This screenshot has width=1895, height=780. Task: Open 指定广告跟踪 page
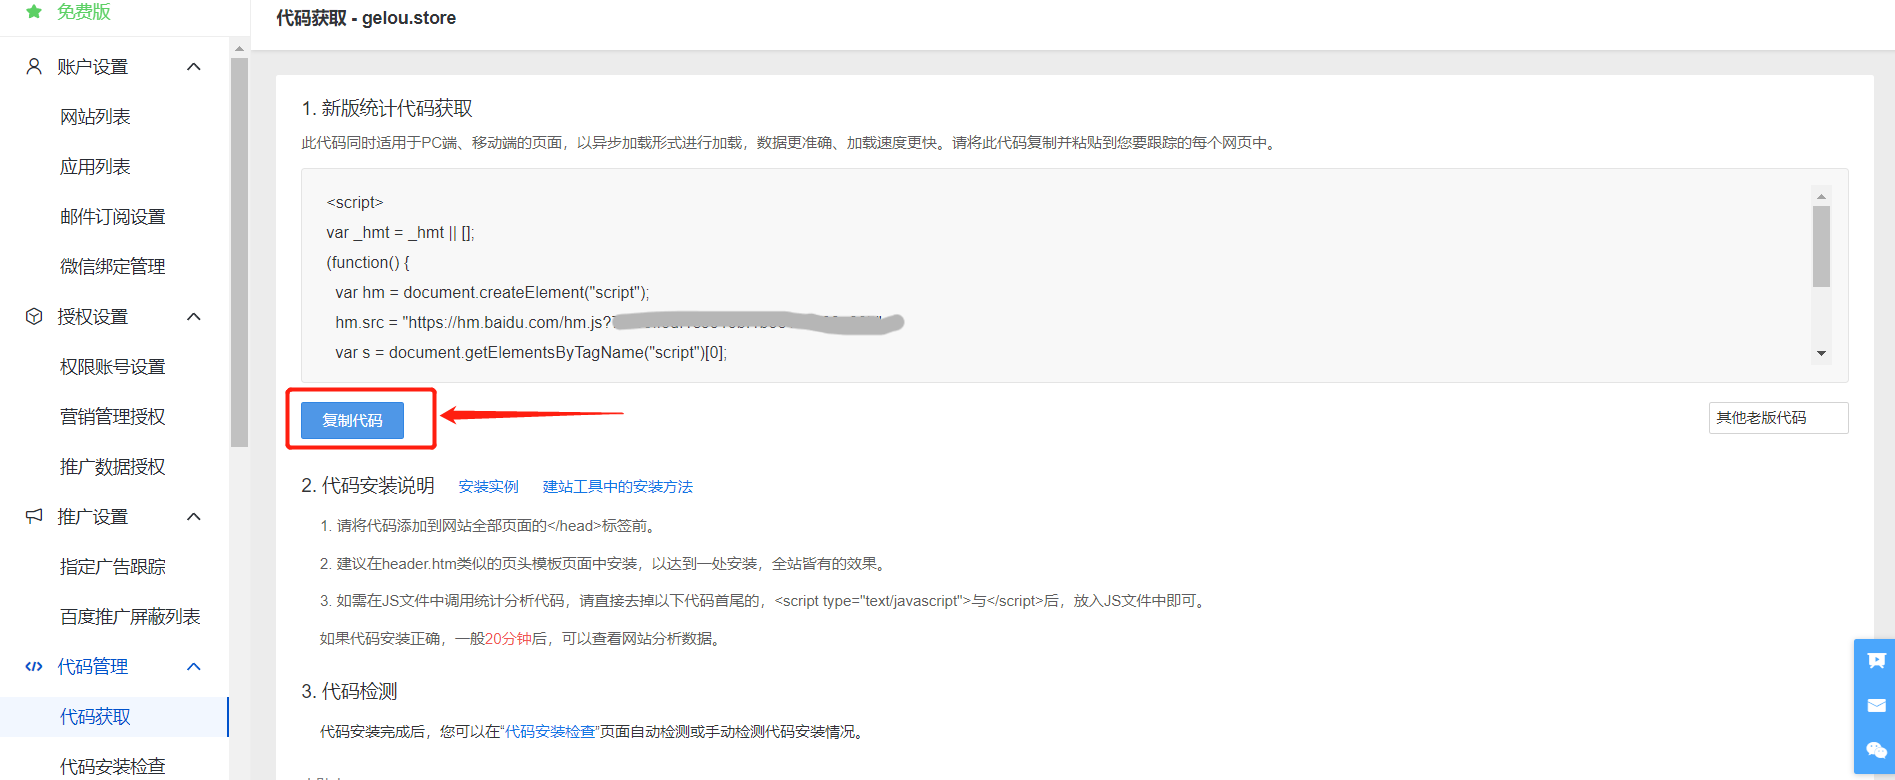tap(112, 567)
